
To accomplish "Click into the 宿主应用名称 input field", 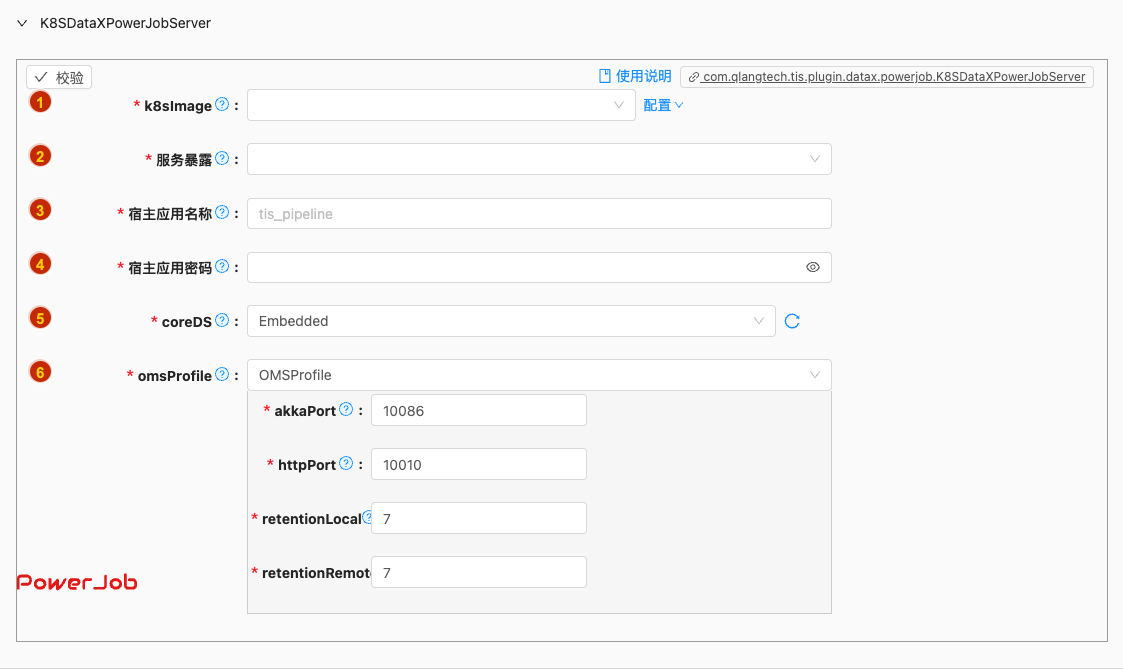I will tap(539, 213).
